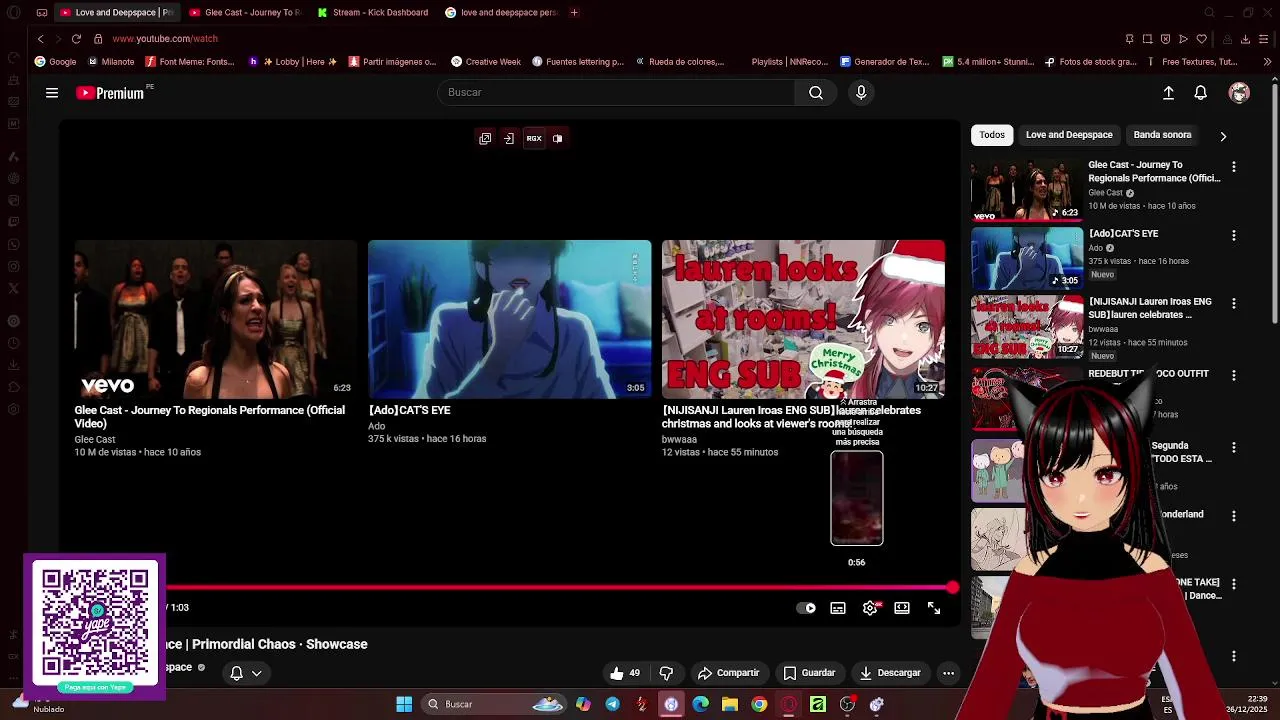Open [Ado]CAT'S EYE sidebar thumbnail
The height and width of the screenshot is (720, 1280).
1027,258
